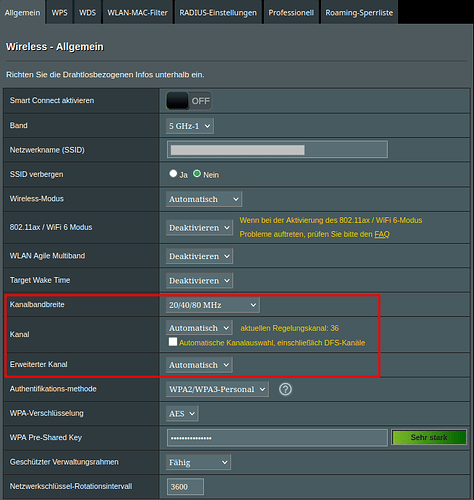
Task: Toggle the Smart Connect aktivieren switch
Action: pyautogui.click(x=189, y=101)
